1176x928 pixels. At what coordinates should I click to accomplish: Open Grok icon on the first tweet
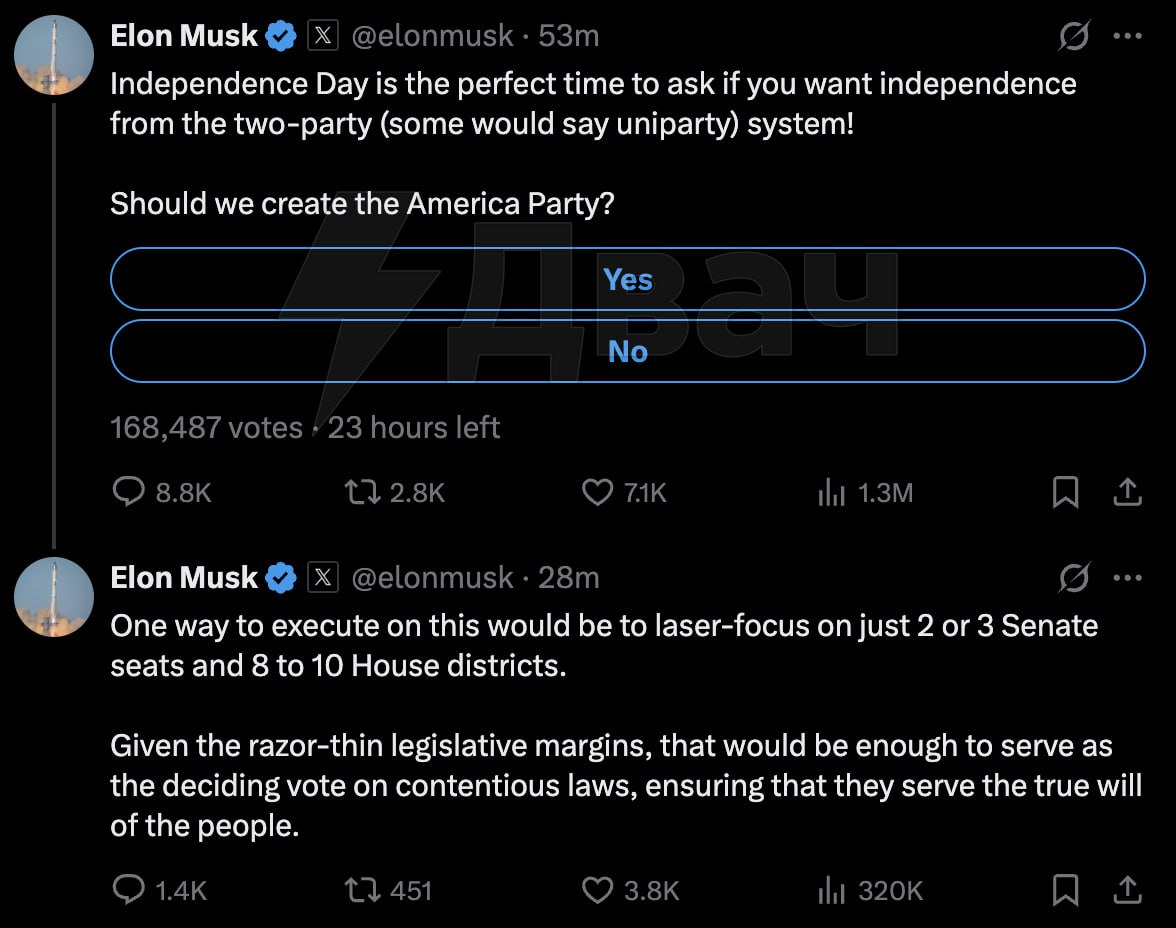click(1074, 36)
